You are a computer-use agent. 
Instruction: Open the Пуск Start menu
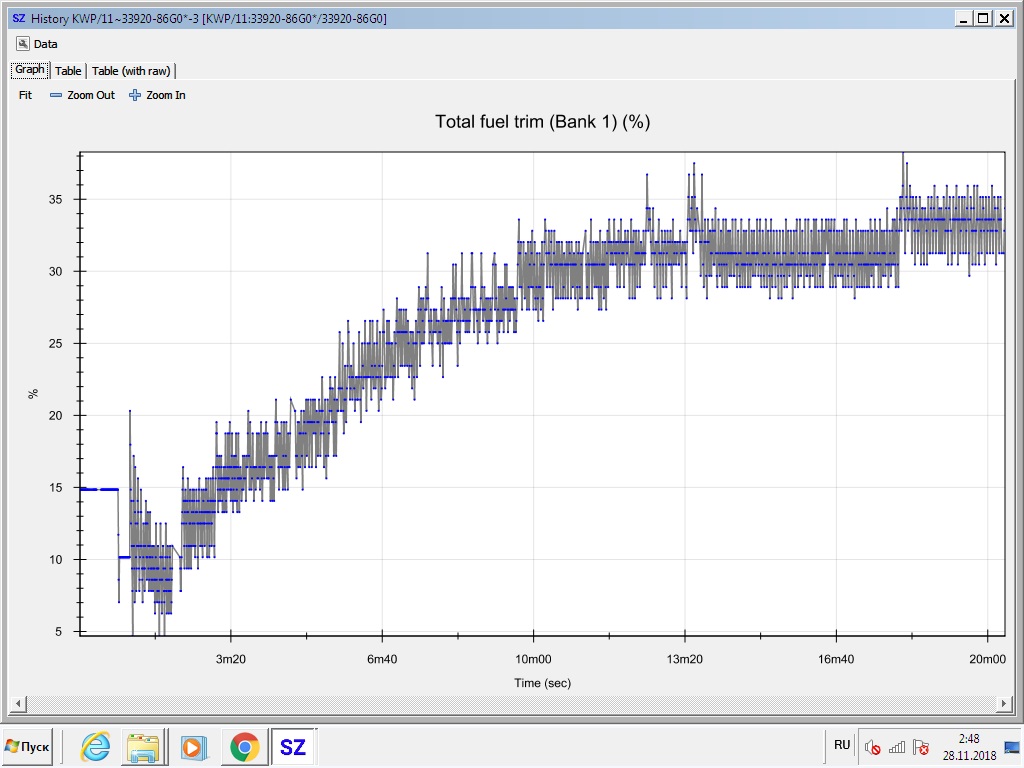pos(28,747)
